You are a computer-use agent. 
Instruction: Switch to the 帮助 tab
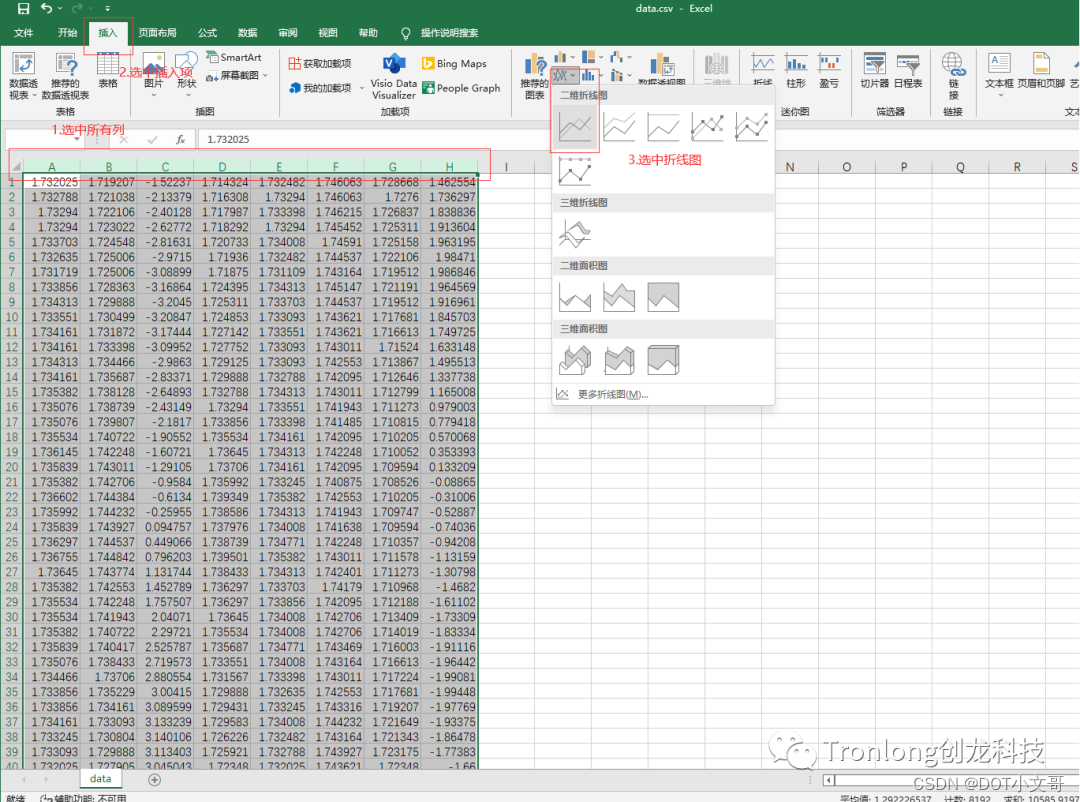[368, 32]
